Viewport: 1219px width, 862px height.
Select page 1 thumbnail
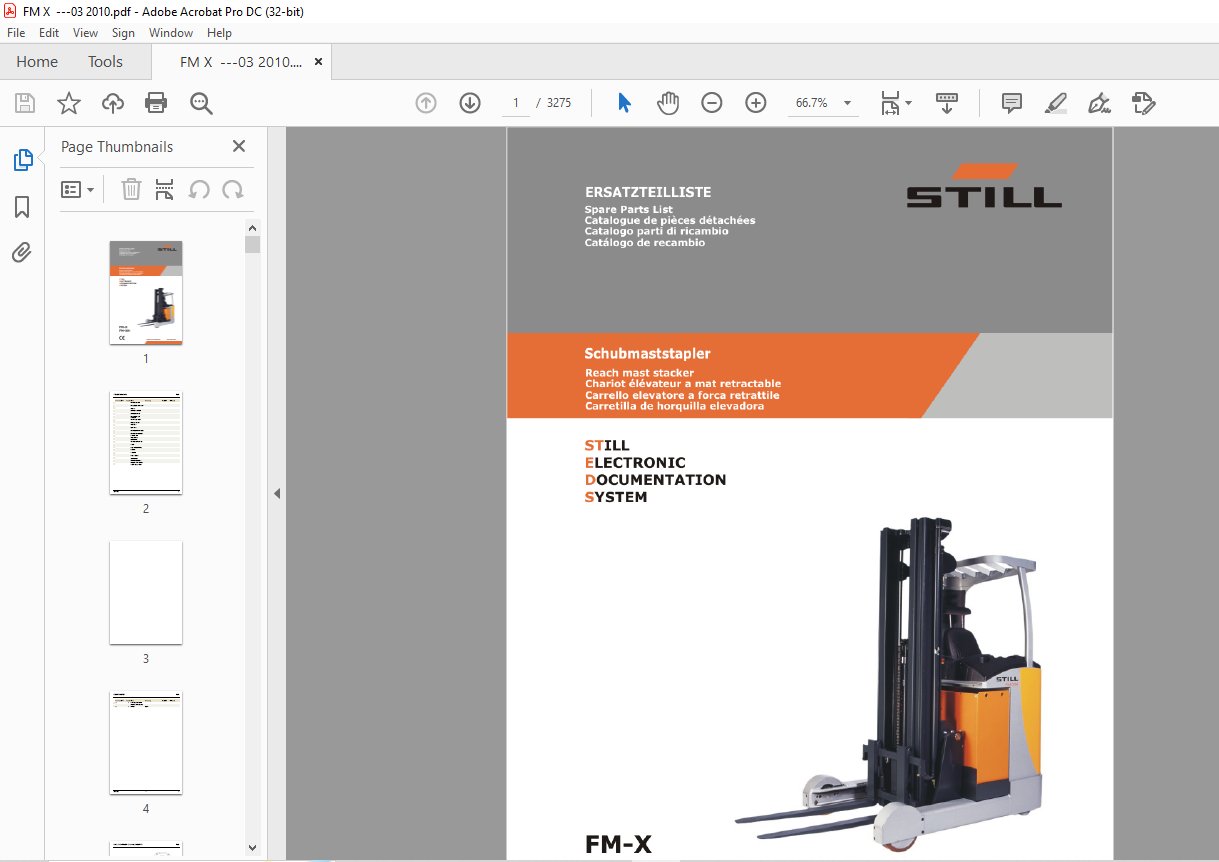(146, 293)
